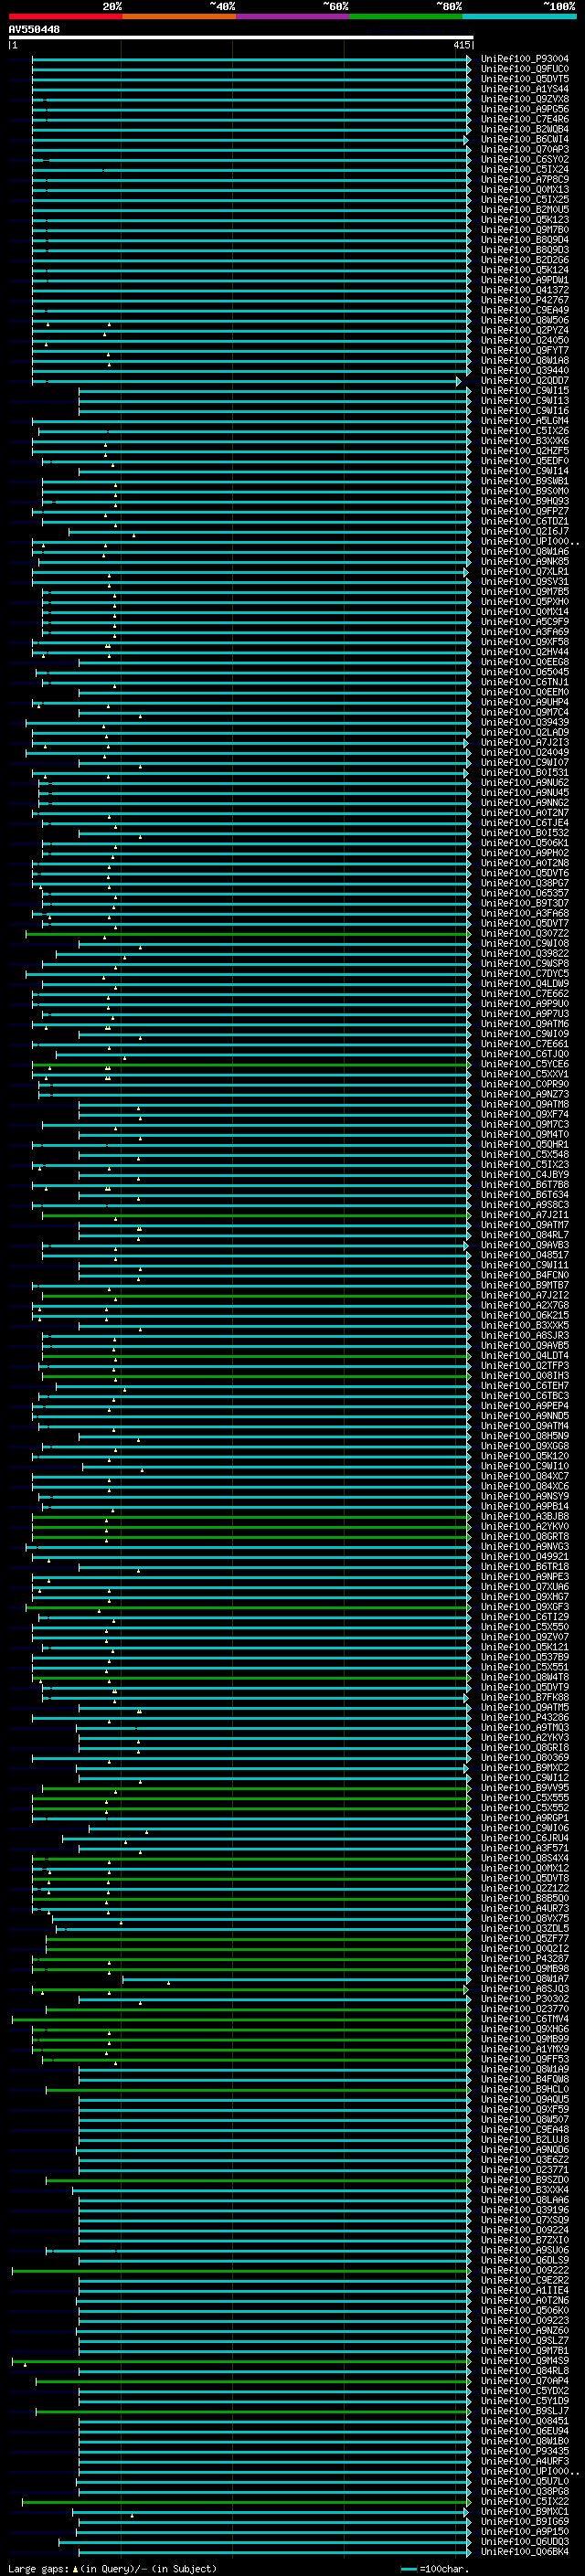This screenshot has width=585, height=2576.
Task: Select the UniRef100_C6SY02 label
Action: point(525,159)
